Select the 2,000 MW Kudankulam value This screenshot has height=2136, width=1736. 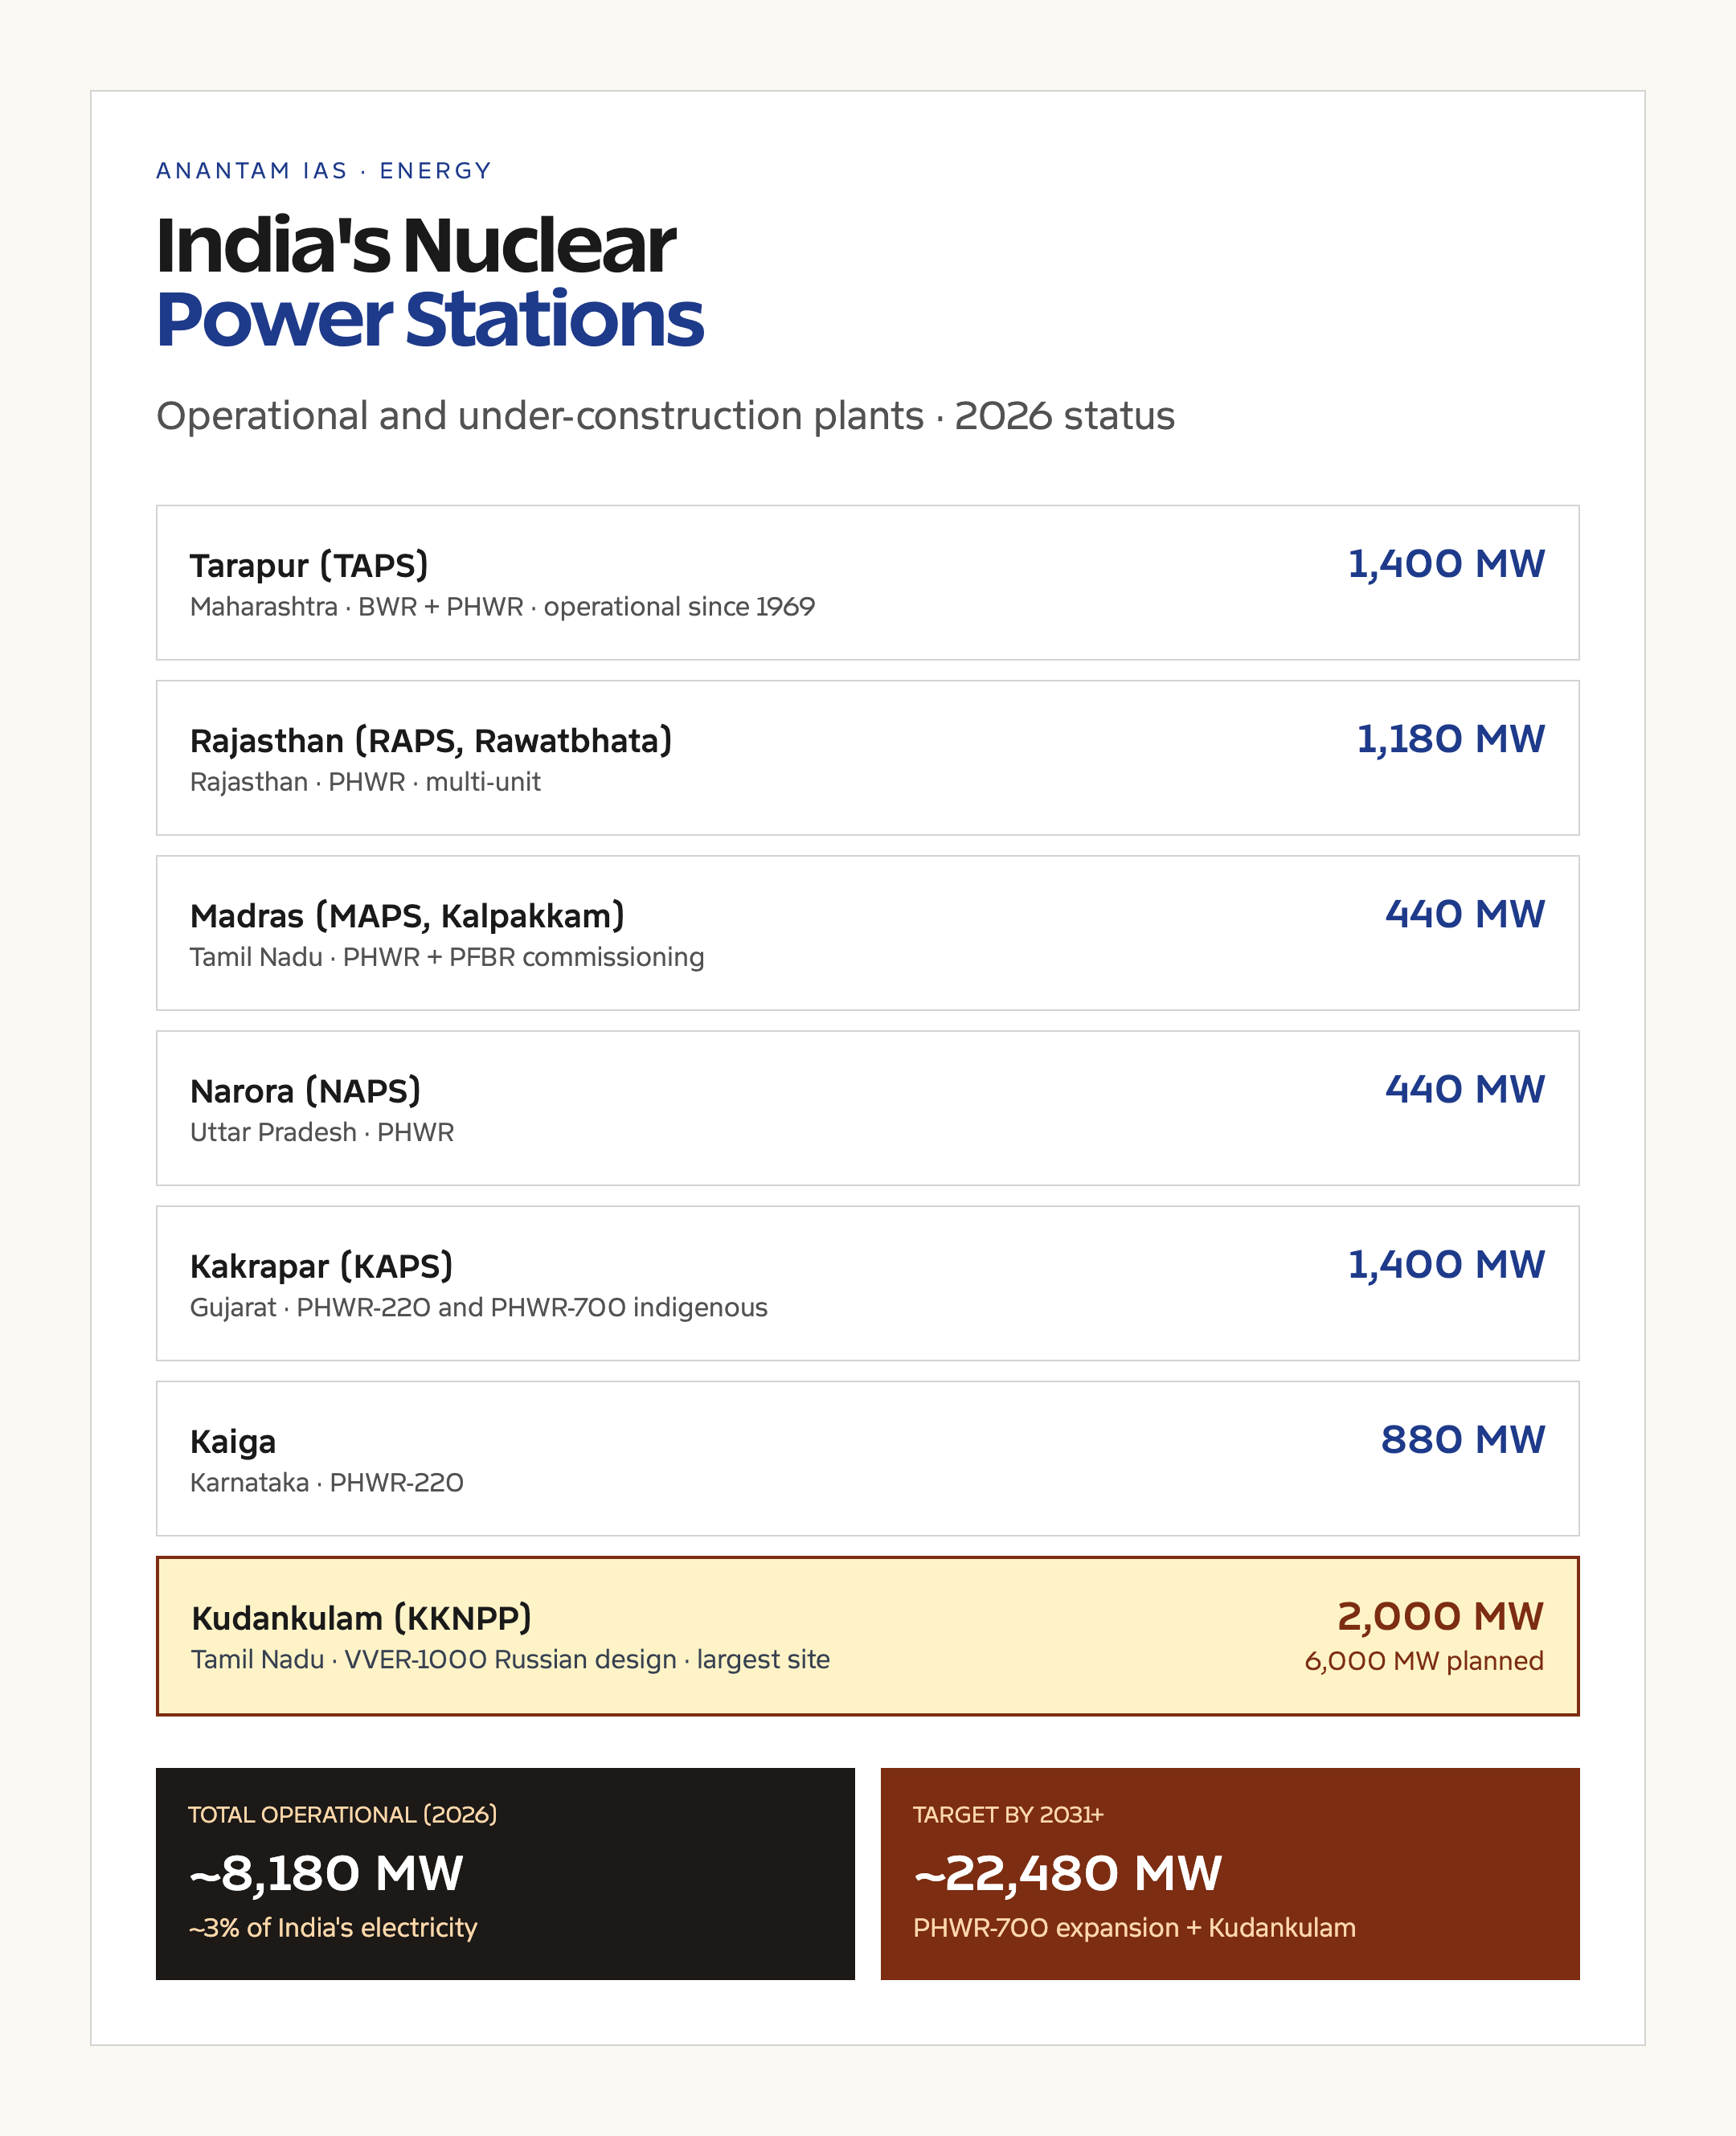[1441, 1616]
